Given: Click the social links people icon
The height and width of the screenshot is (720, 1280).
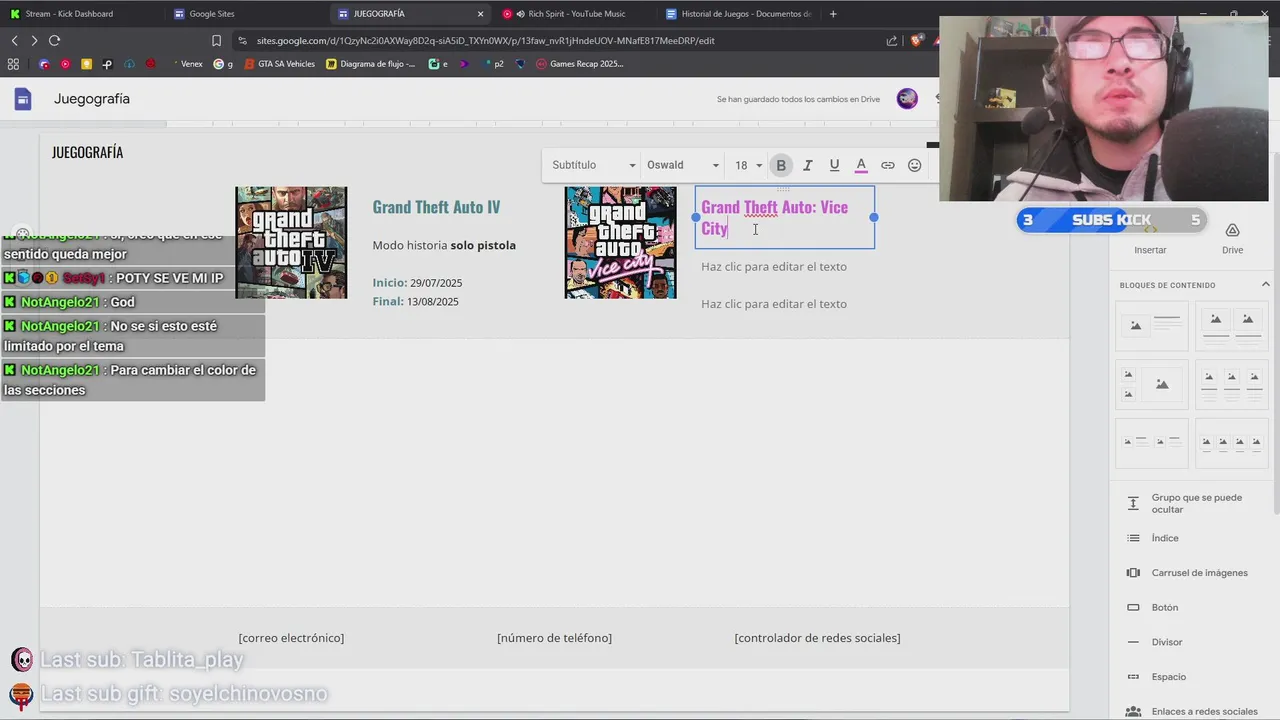Looking at the screenshot, I should pyautogui.click(x=1133, y=712).
